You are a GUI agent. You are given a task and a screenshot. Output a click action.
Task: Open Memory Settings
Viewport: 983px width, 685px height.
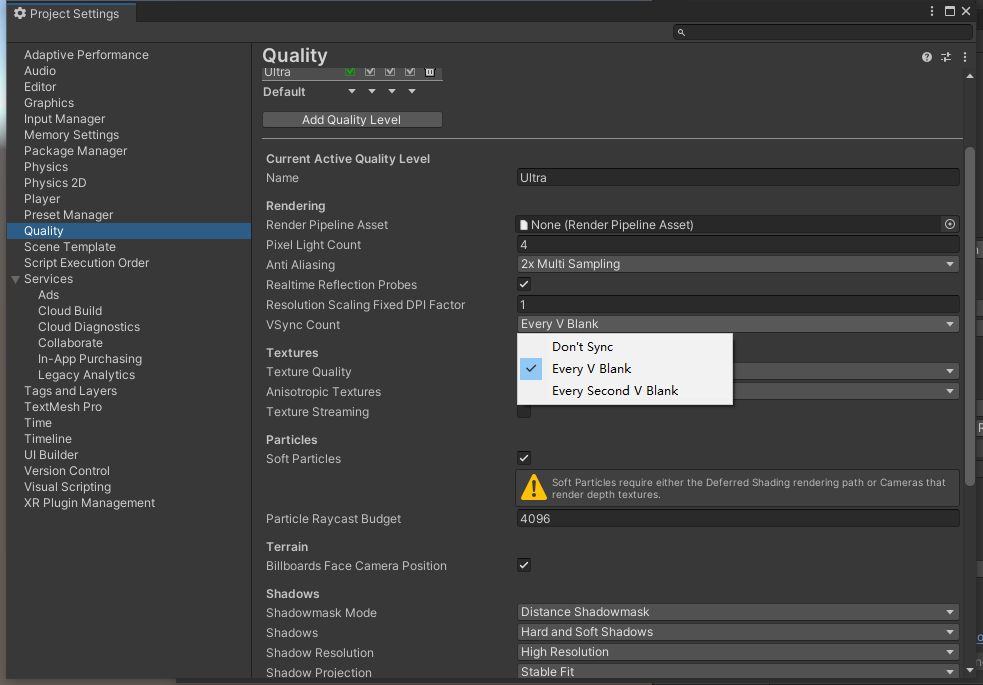pyautogui.click(x=71, y=135)
